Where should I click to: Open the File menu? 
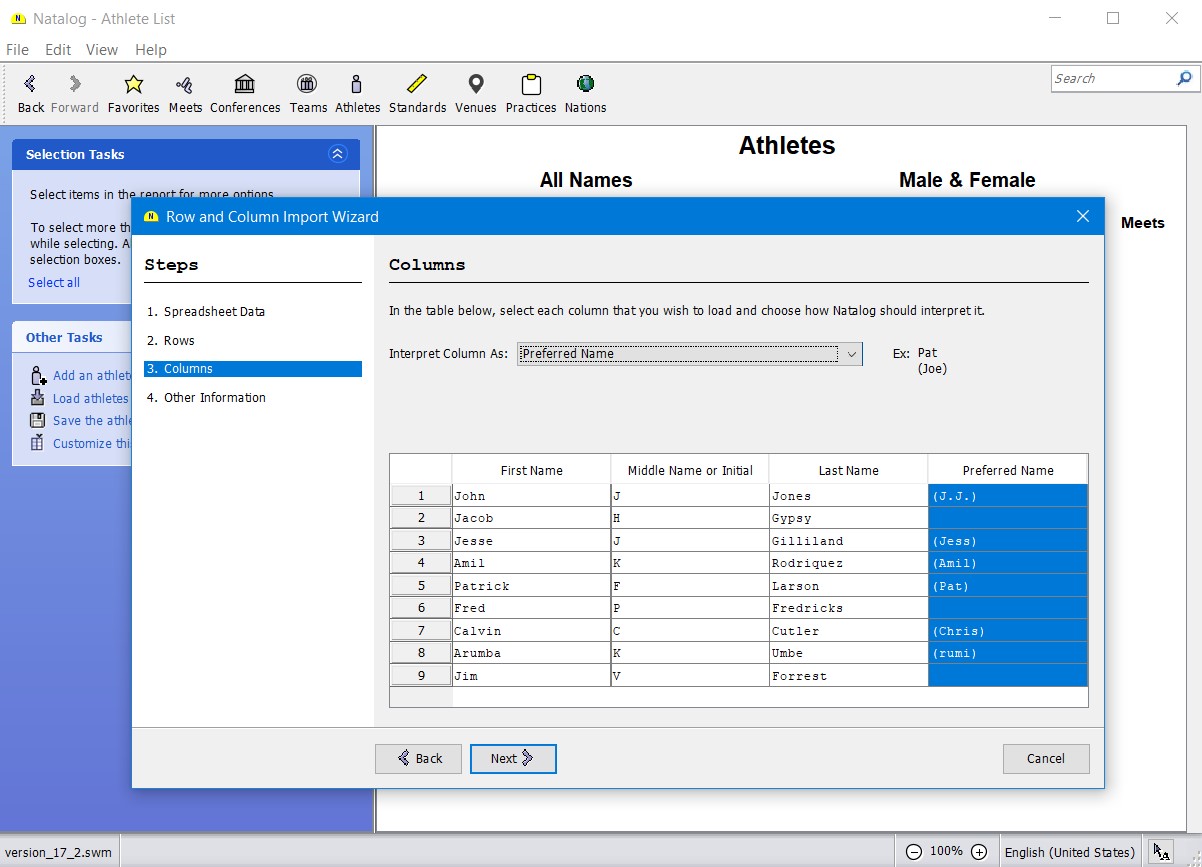pos(17,50)
